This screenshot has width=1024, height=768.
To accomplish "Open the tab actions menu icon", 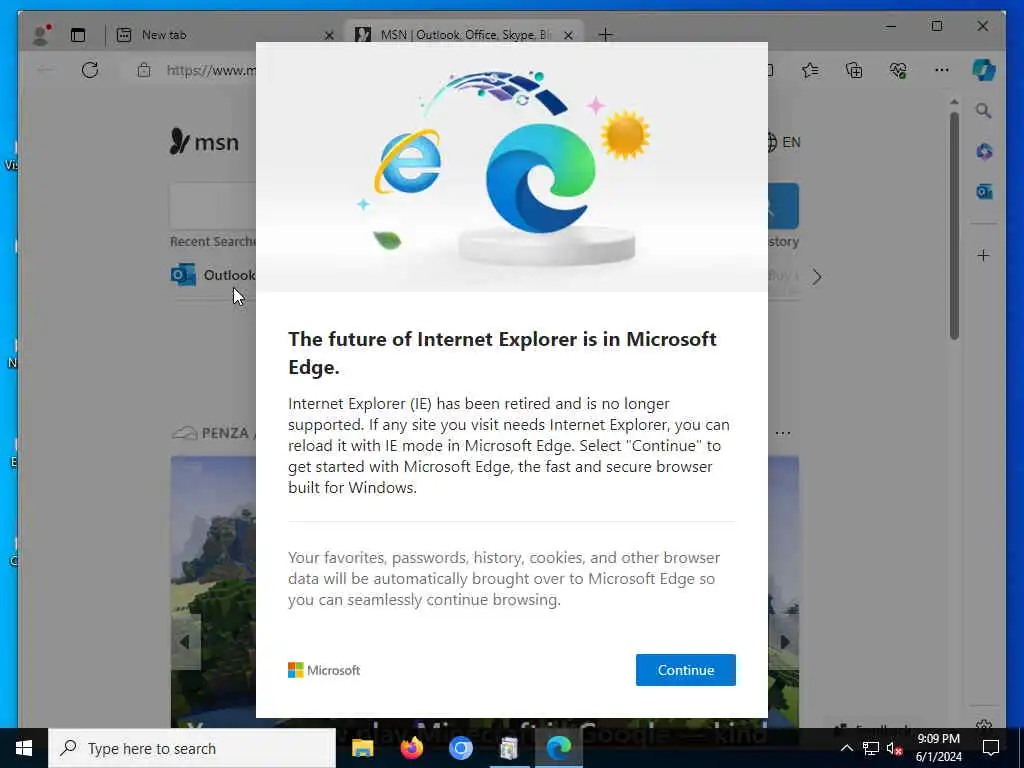I will pyautogui.click(x=78, y=35).
